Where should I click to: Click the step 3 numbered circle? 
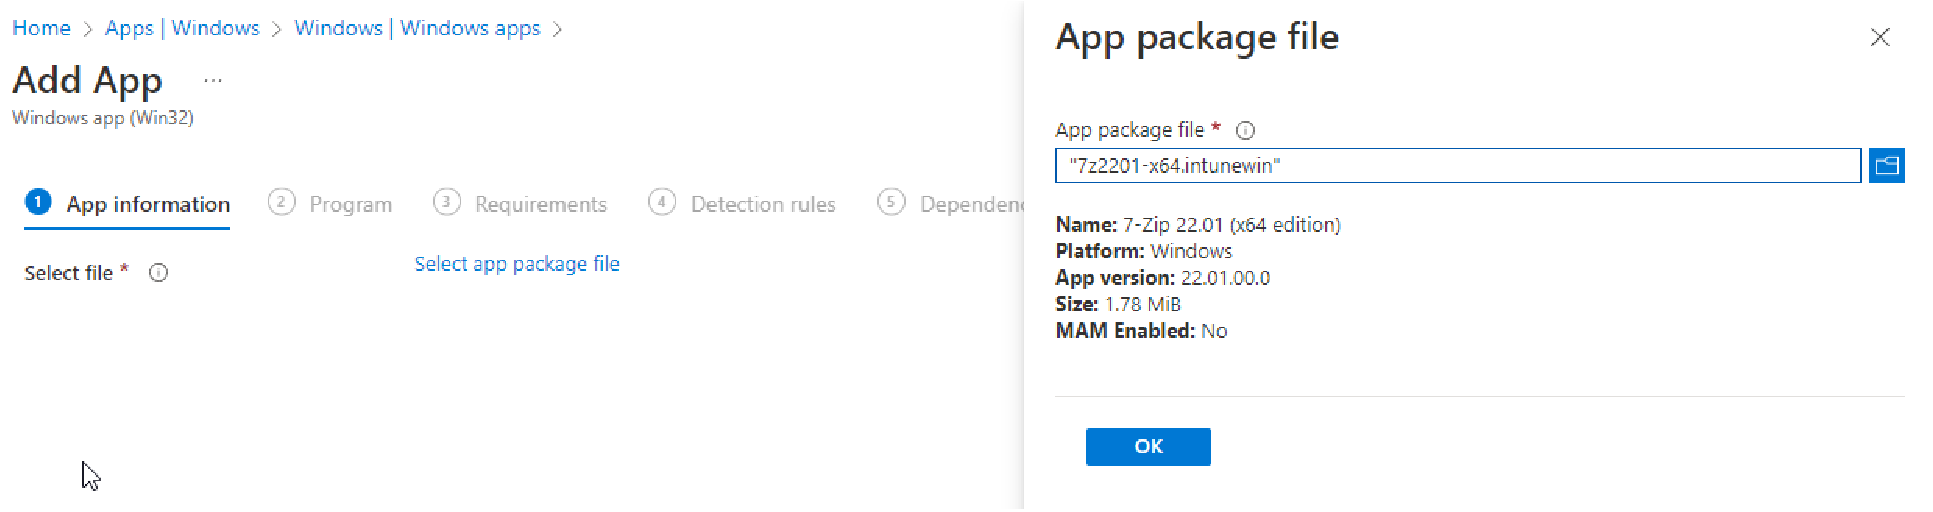[x=446, y=203]
